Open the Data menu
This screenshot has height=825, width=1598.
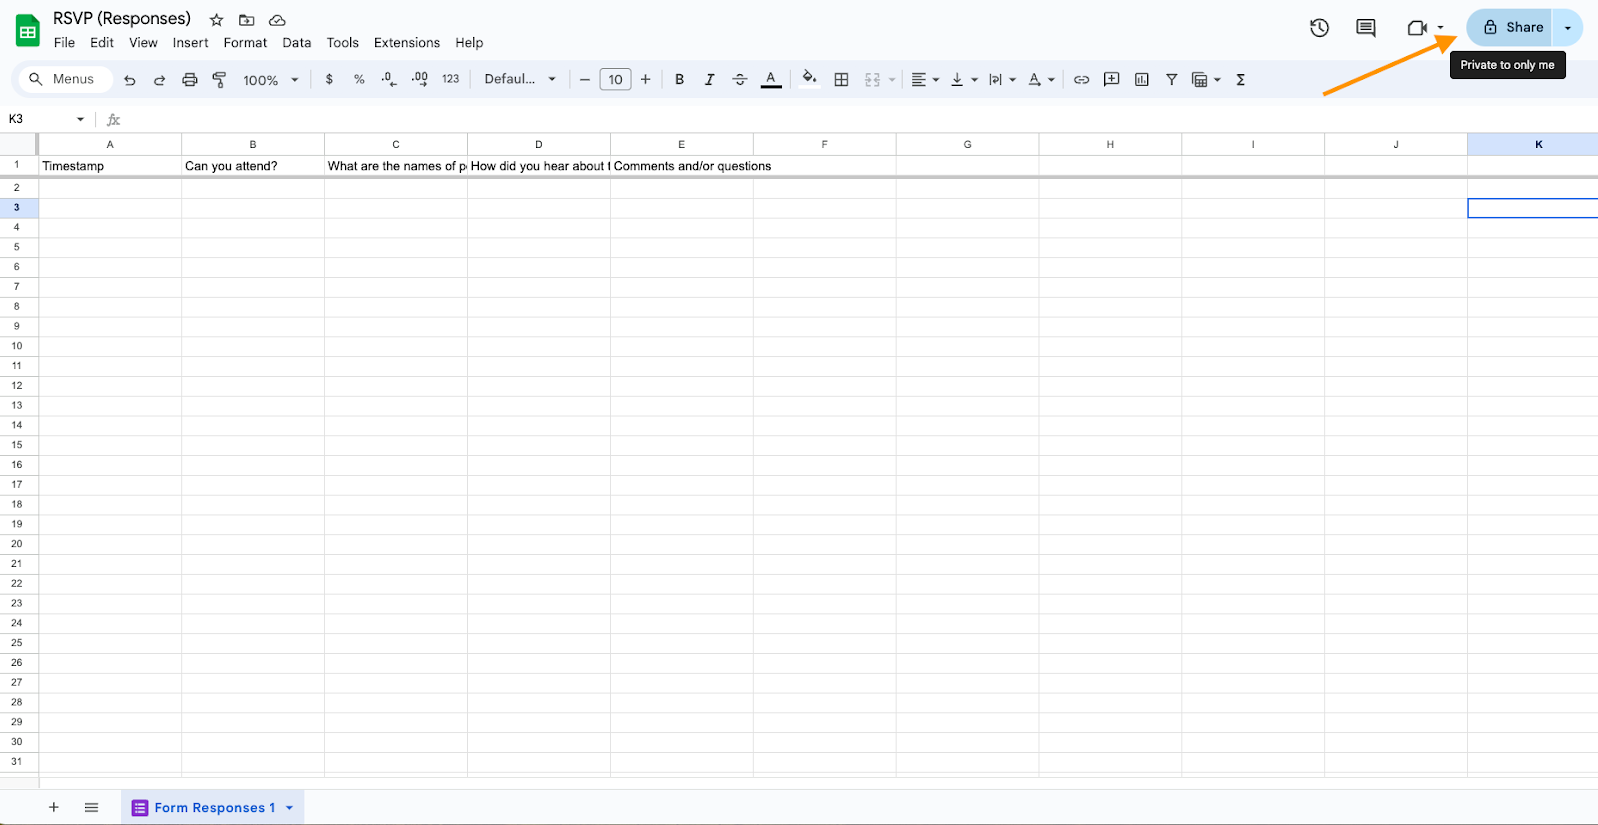pos(297,43)
